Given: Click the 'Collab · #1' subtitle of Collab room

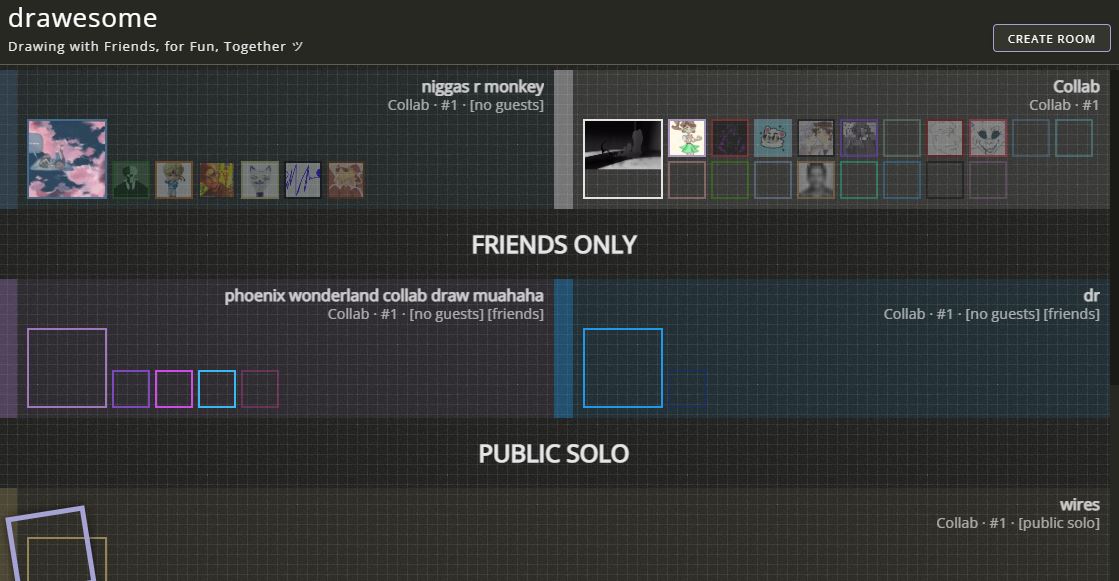Looking at the screenshot, I should coord(1064,105).
